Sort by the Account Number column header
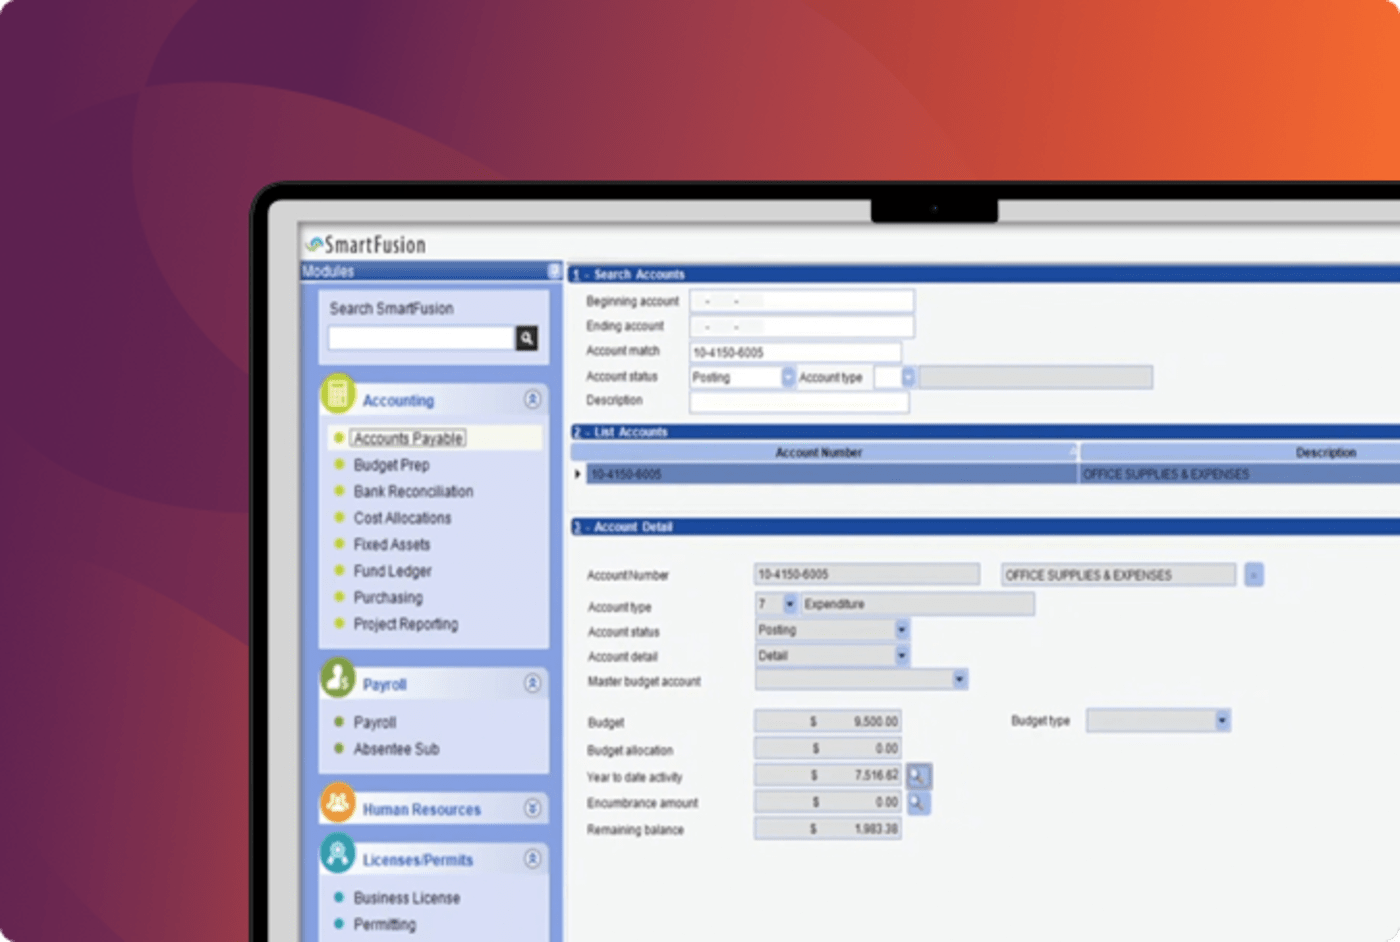 click(825, 453)
